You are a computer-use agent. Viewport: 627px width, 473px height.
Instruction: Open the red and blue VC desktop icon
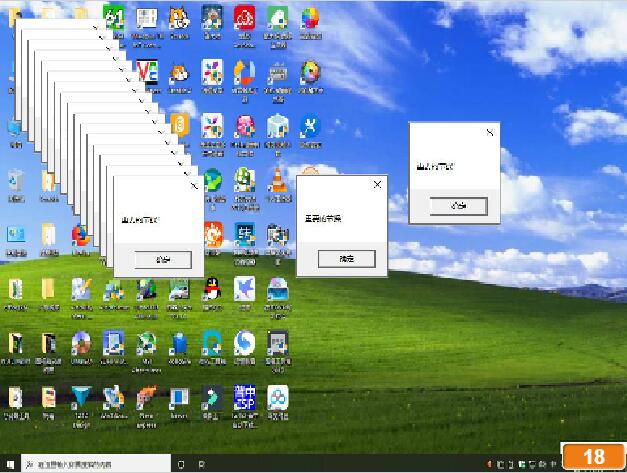tap(147, 72)
